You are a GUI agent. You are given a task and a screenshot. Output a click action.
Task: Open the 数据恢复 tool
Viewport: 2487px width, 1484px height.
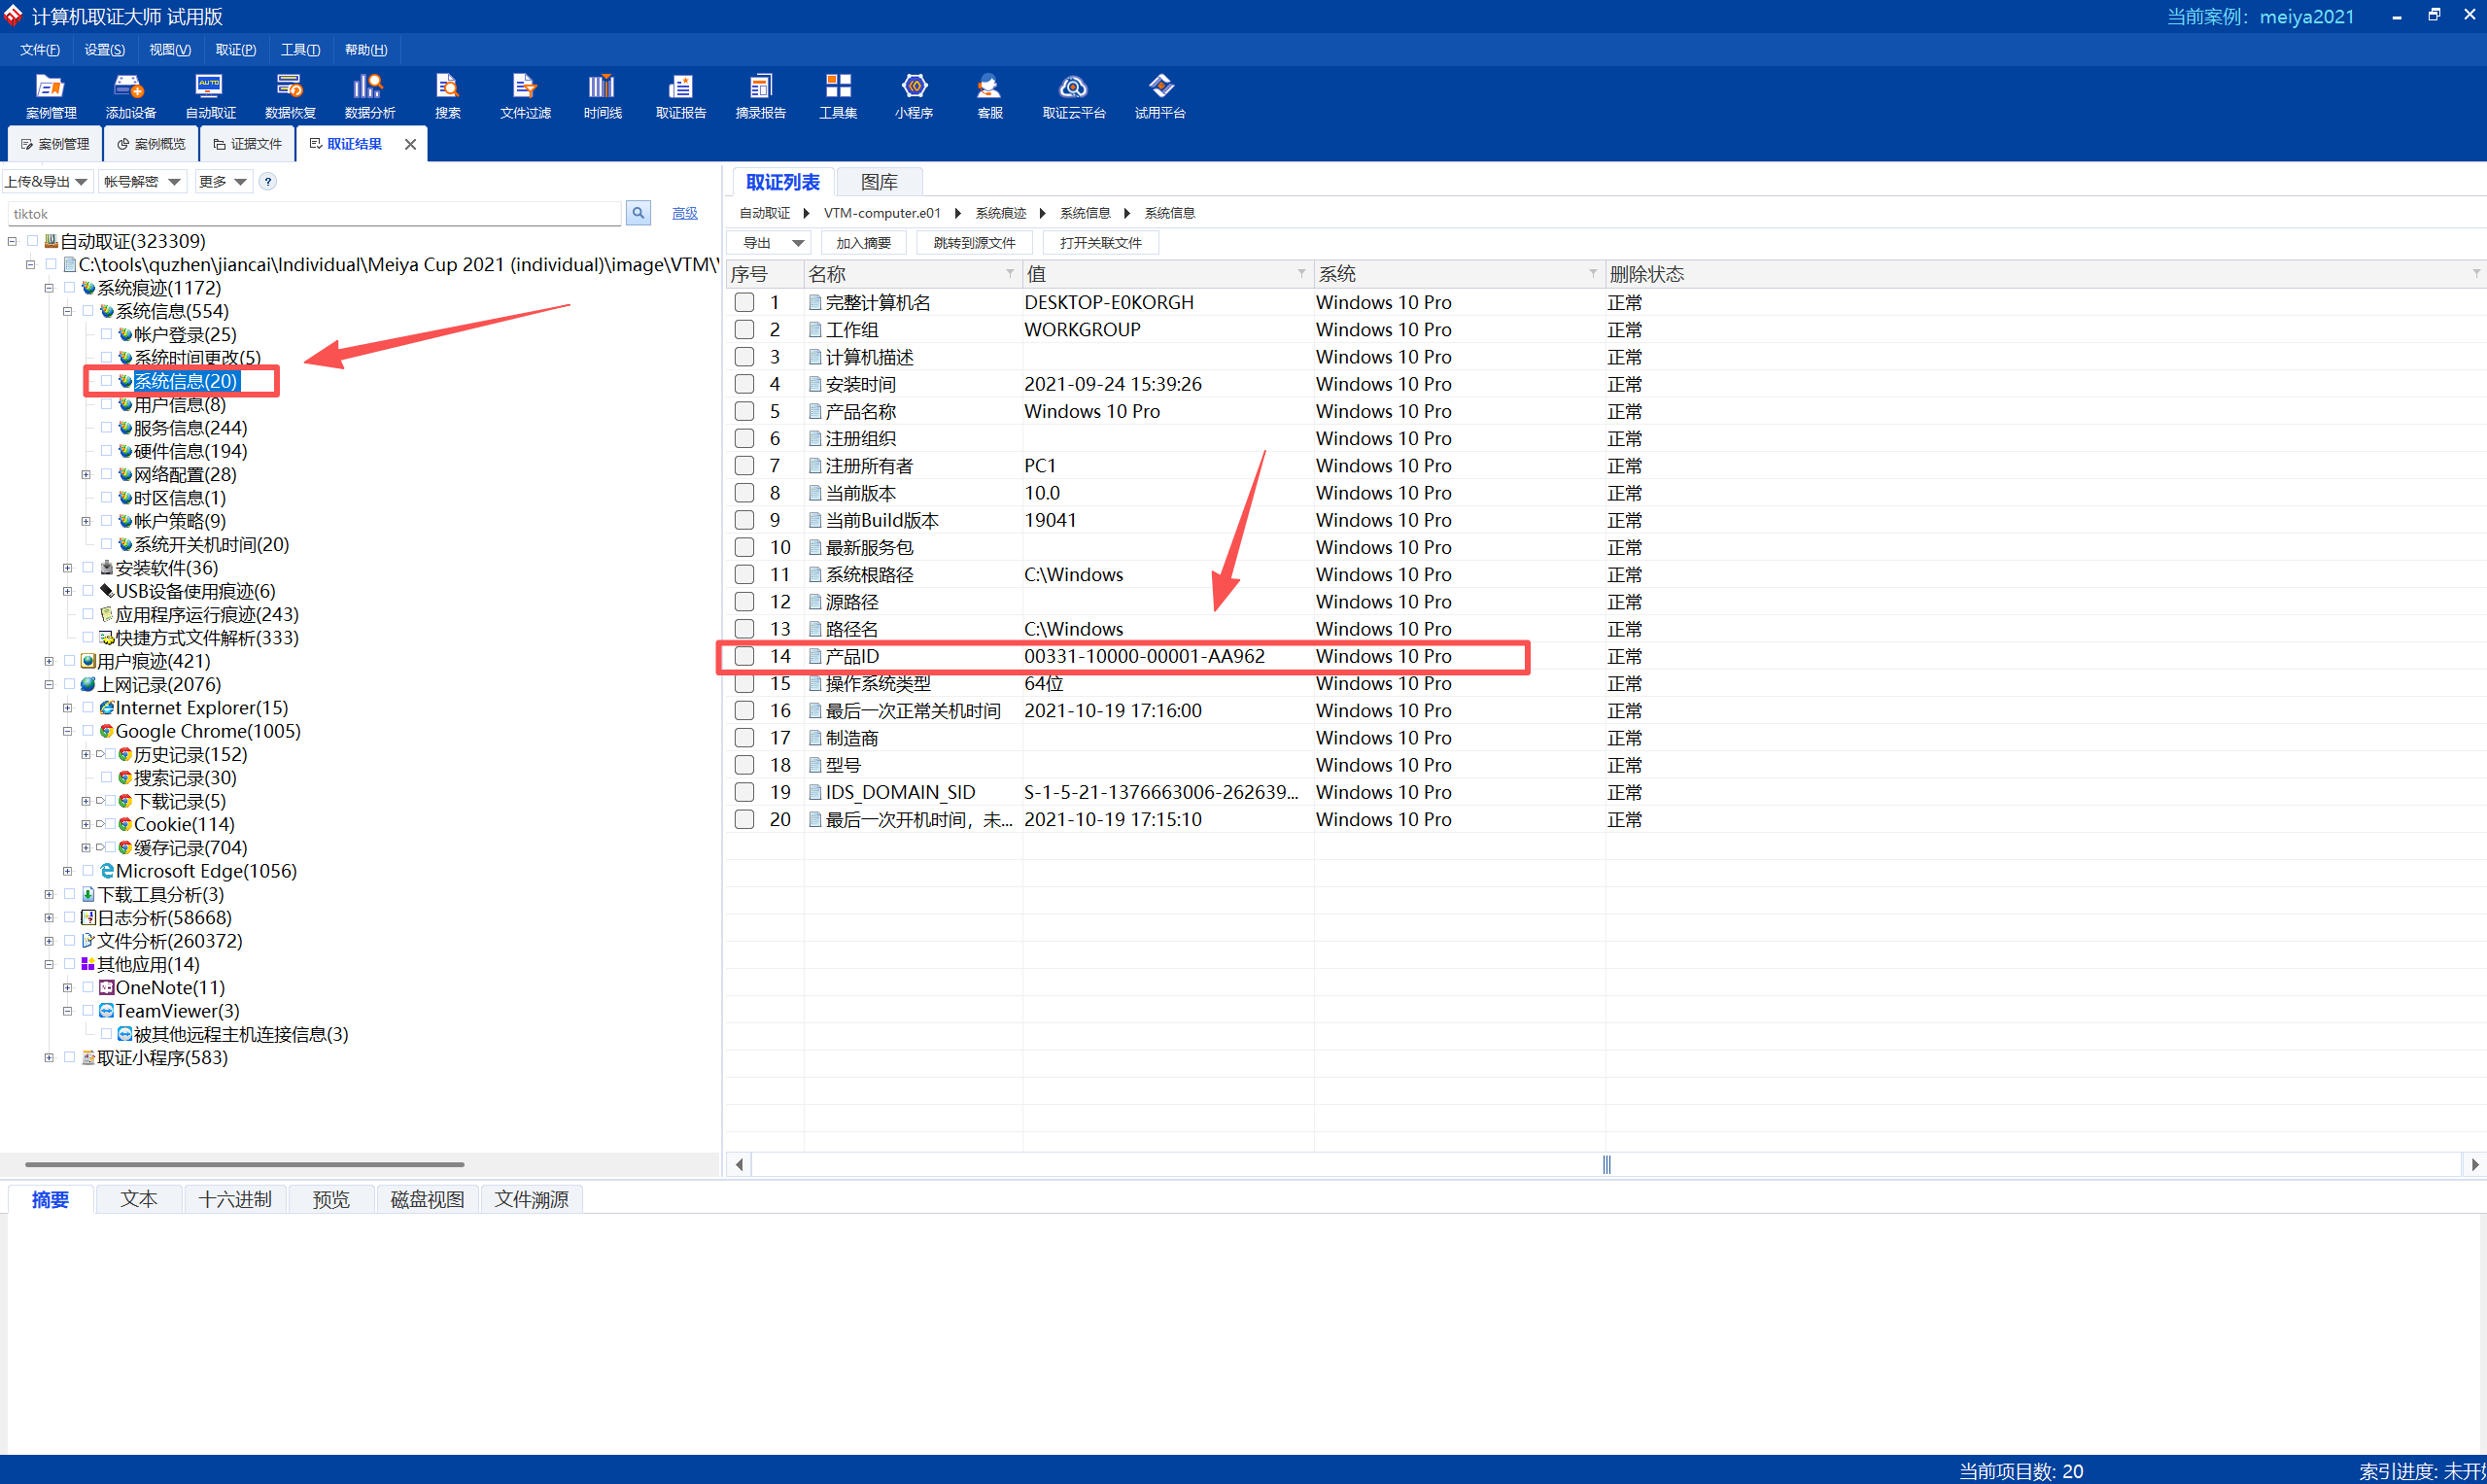pyautogui.click(x=290, y=96)
